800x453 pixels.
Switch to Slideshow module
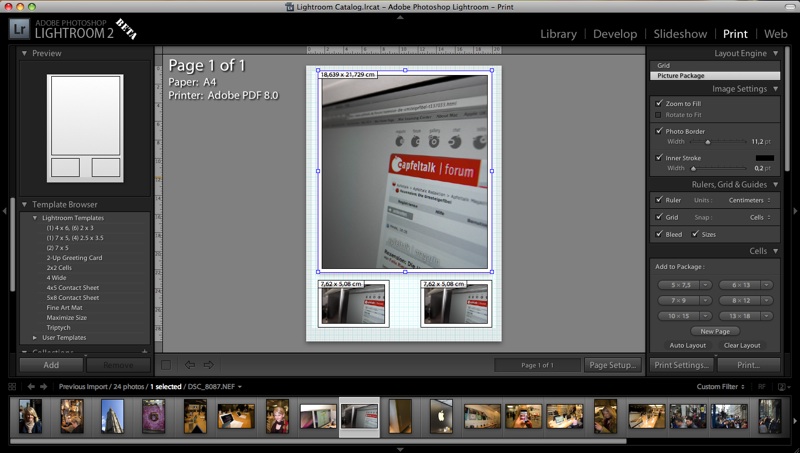[680, 34]
